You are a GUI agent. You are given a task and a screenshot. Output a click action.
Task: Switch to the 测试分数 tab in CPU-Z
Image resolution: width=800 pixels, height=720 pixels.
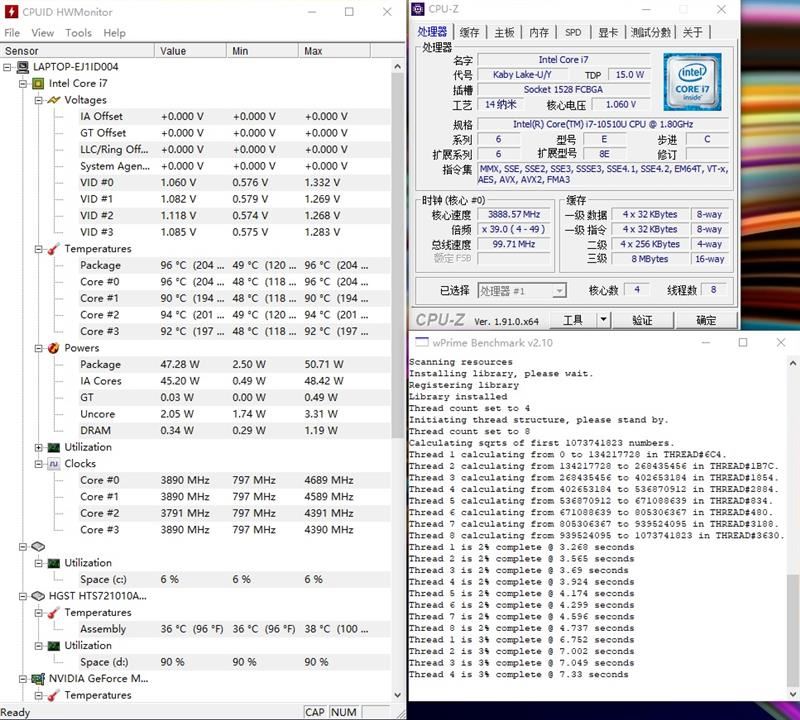[651, 32]
